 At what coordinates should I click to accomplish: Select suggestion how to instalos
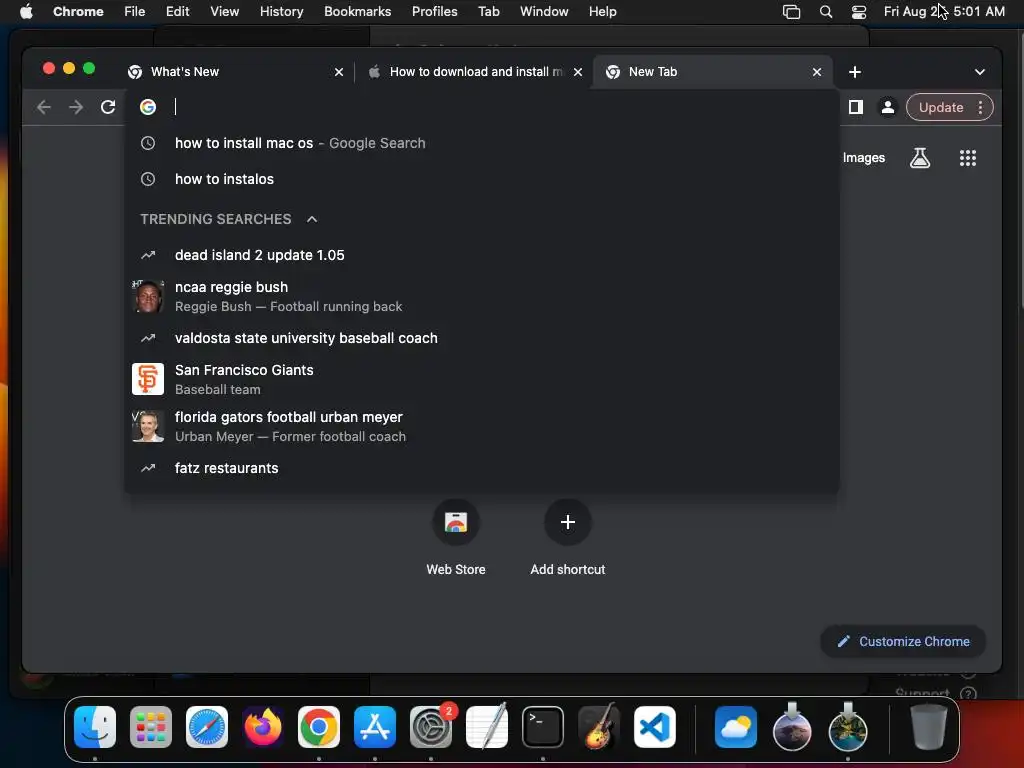coord(481,179)
